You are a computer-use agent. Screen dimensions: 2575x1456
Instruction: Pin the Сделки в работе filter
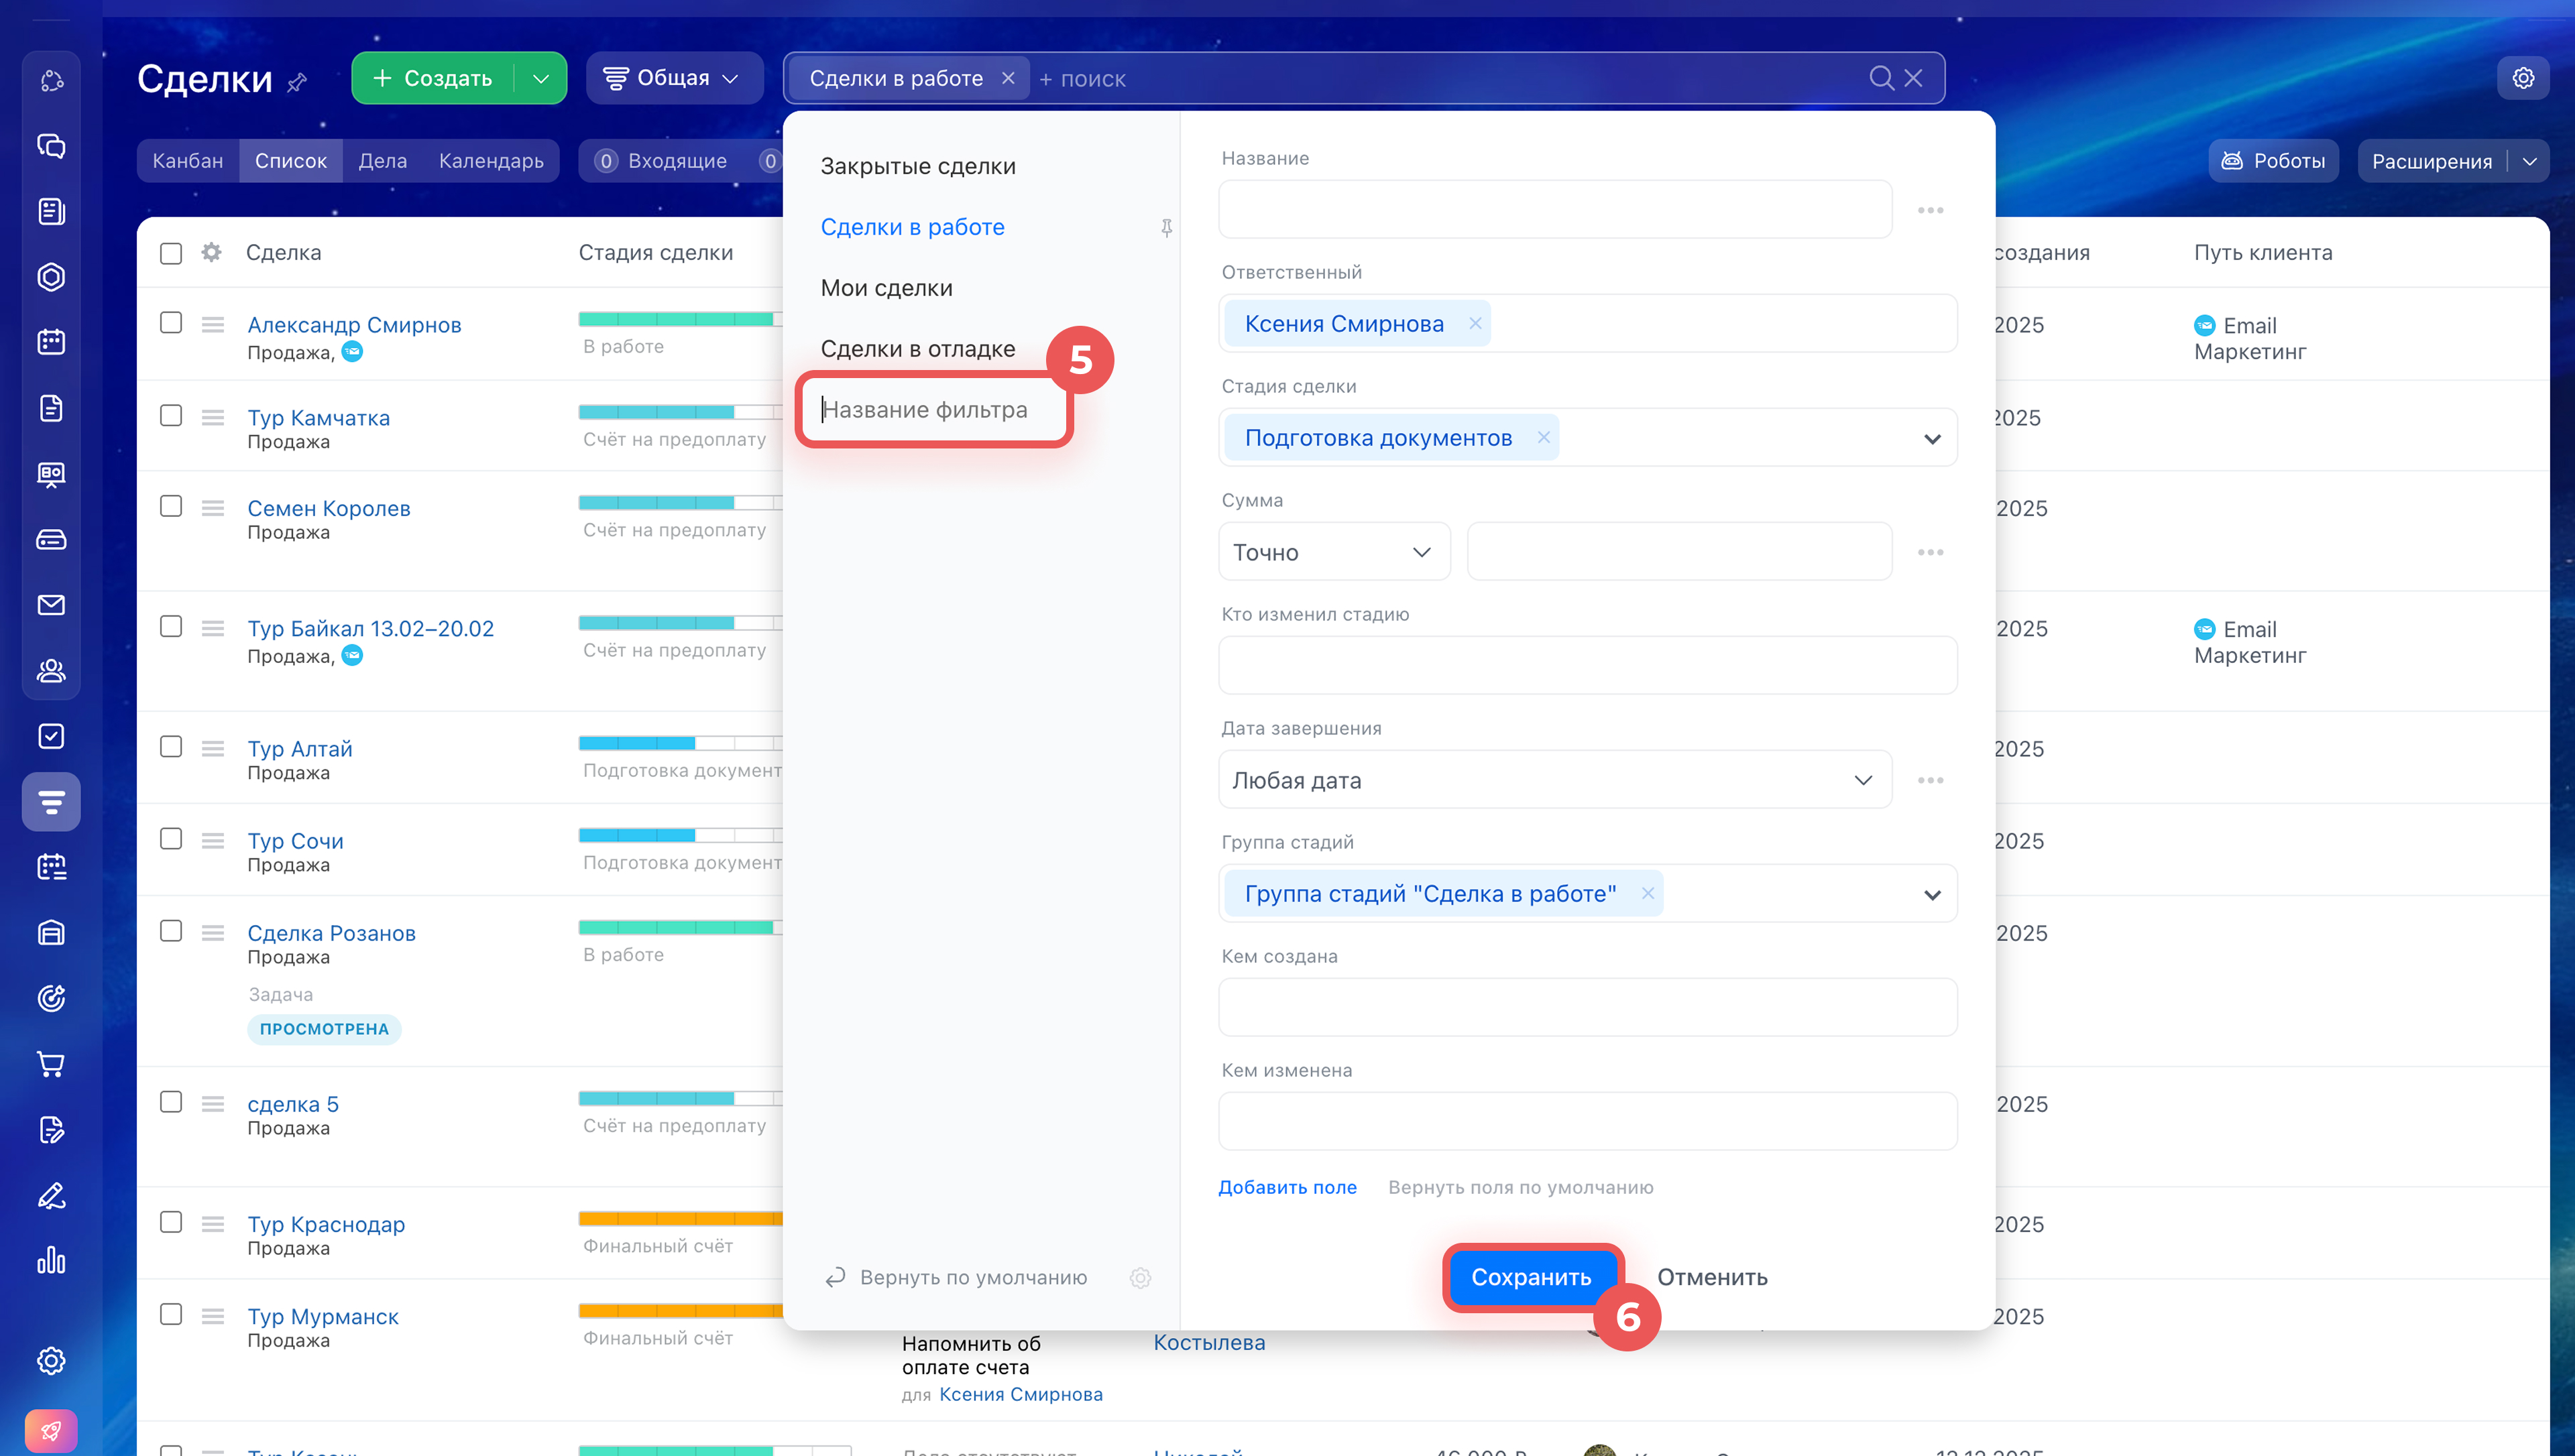coord(1166,228)
